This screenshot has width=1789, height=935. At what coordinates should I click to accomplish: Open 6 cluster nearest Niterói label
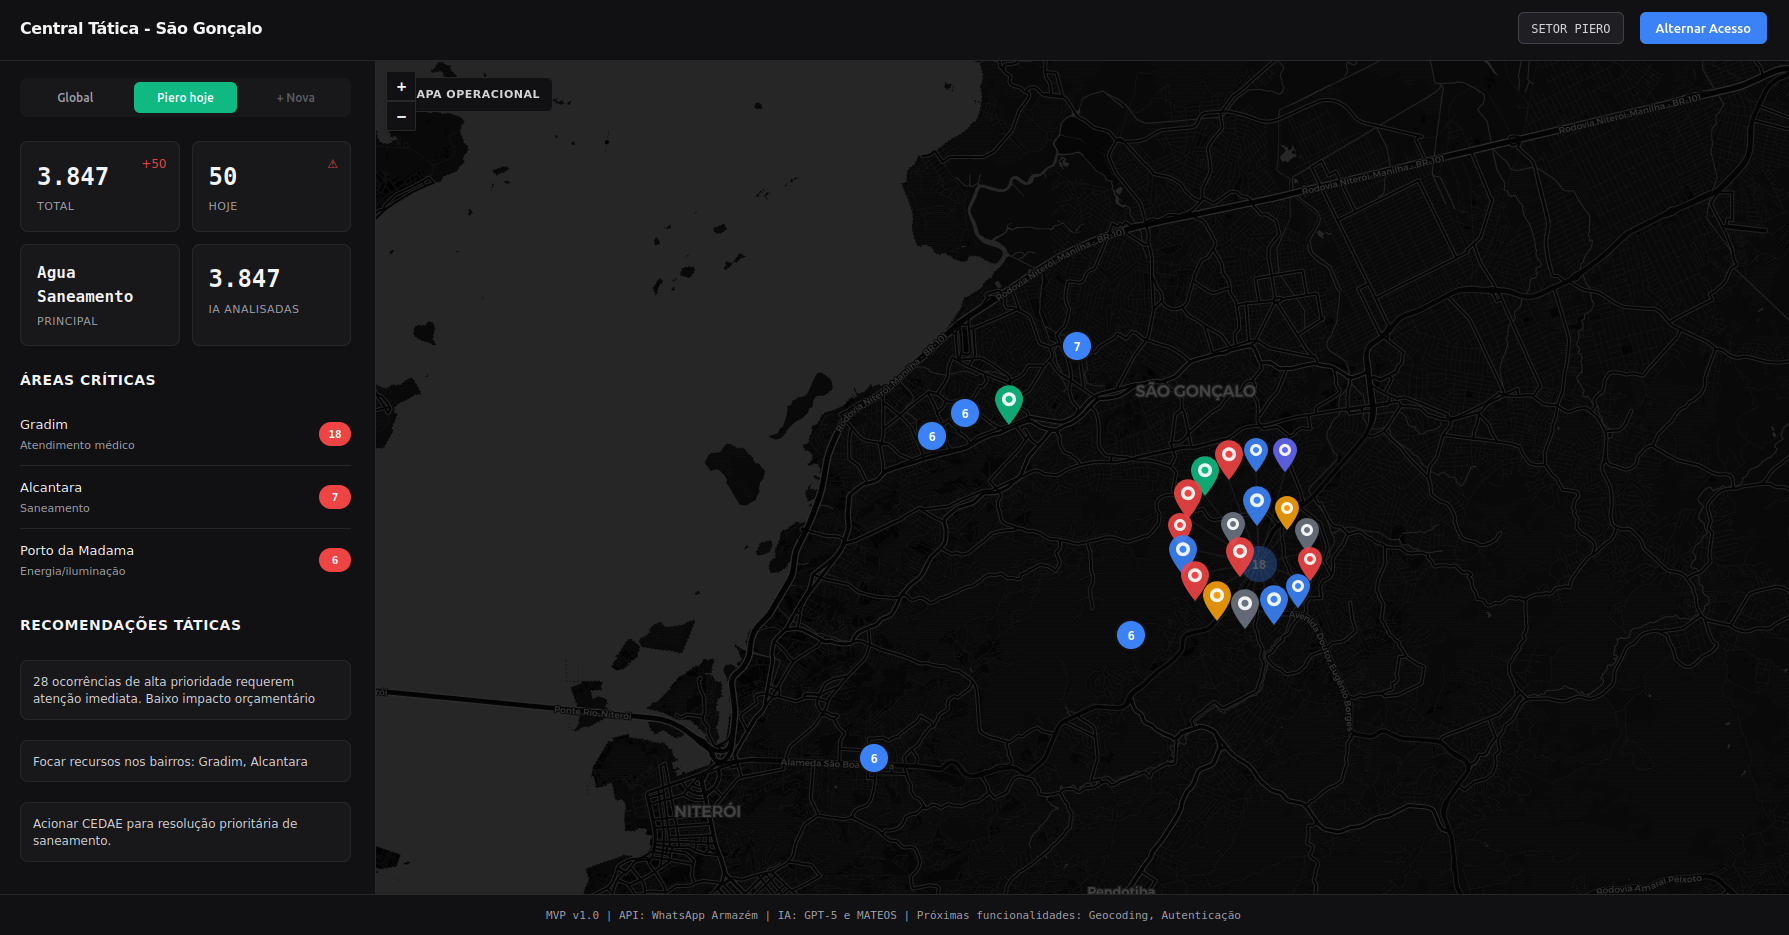pos(874,758)
